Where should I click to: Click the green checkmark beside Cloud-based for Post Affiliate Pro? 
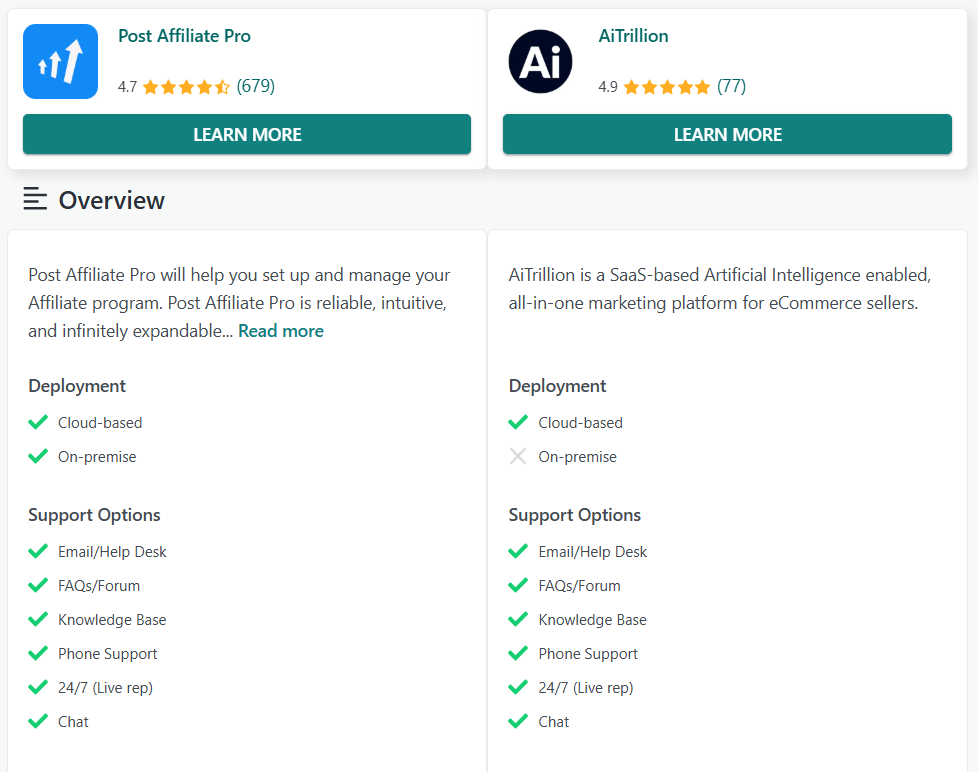coord(37,422)
